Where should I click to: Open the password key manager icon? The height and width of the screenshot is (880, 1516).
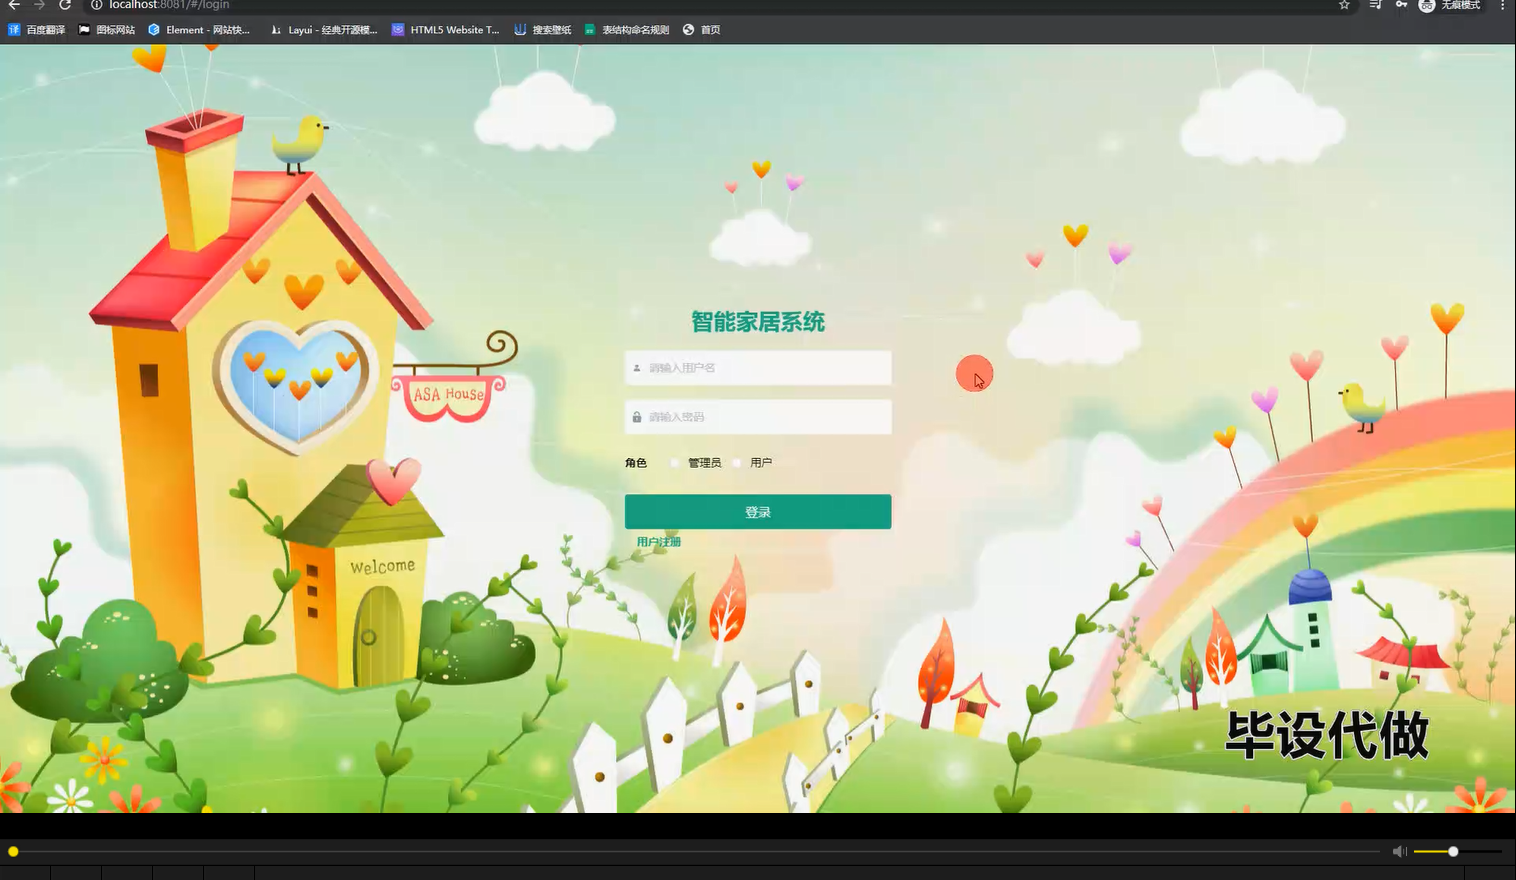[x=1400, y=6]
